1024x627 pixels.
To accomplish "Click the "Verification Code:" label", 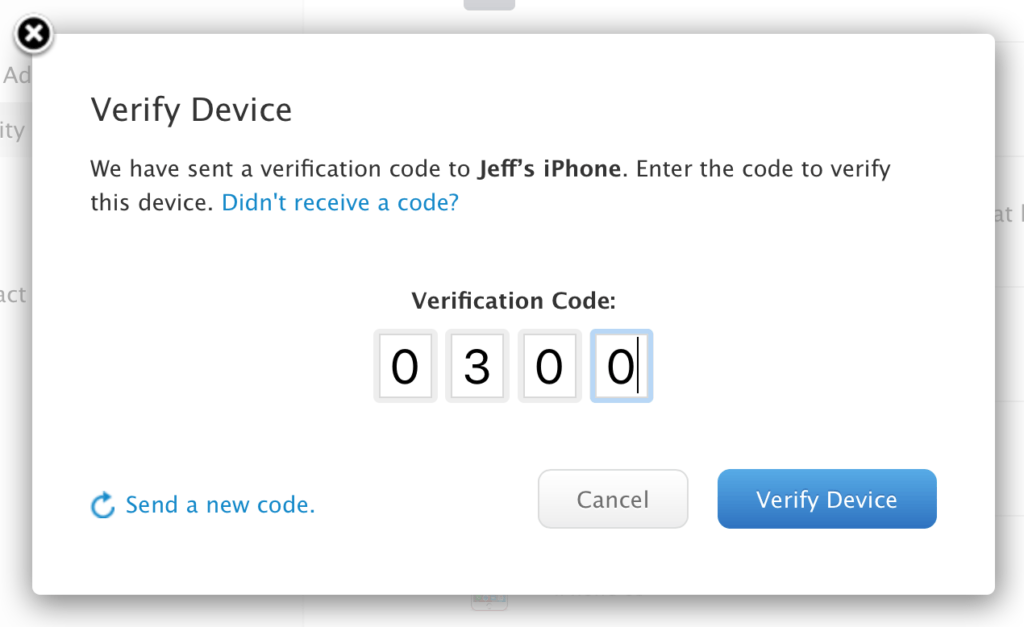I will (x=513, y=300).
